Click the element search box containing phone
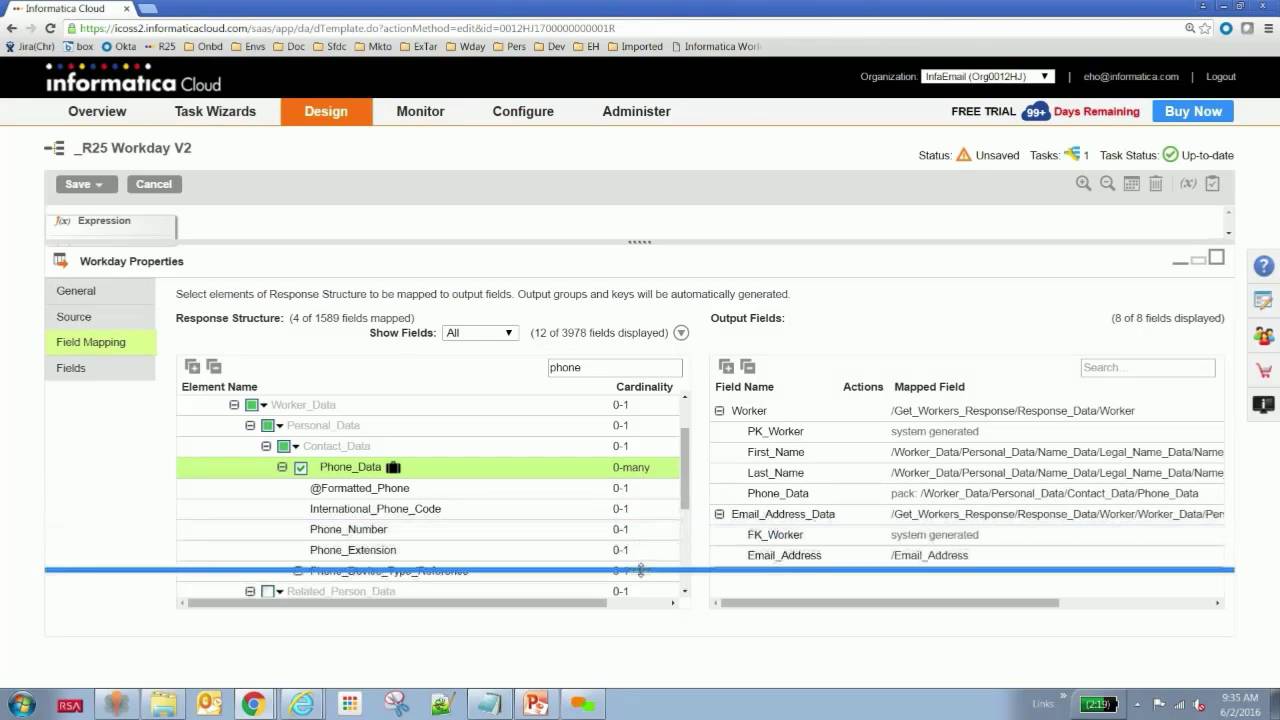This screenshot has height=720, width=1280. click(x=615, y=367)
